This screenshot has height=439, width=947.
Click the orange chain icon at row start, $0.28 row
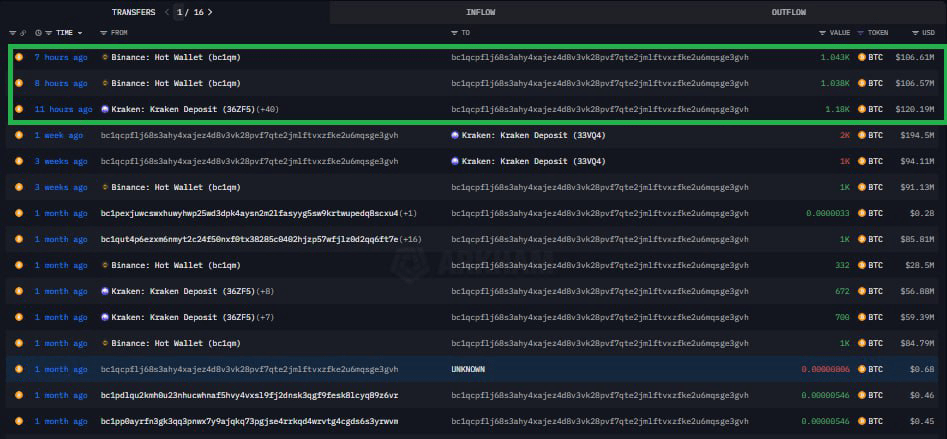click(x=19, y=213)
